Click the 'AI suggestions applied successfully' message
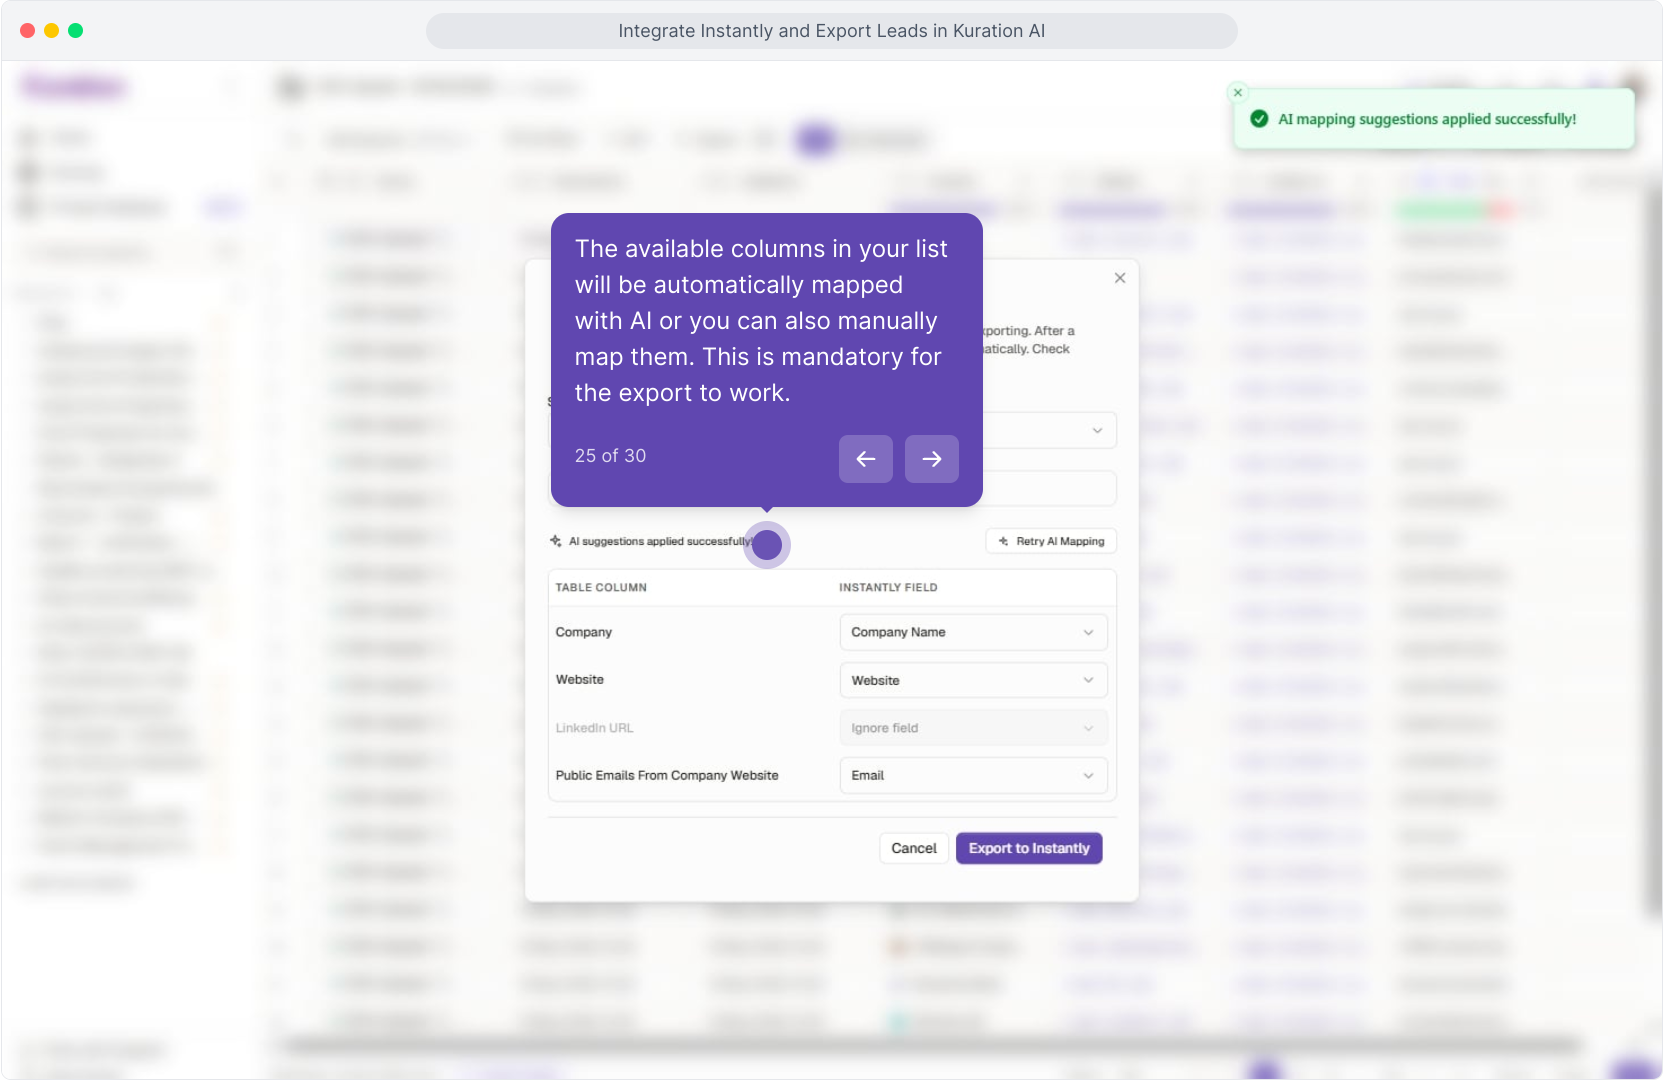1664x1080 pixels. coord(660,541)
